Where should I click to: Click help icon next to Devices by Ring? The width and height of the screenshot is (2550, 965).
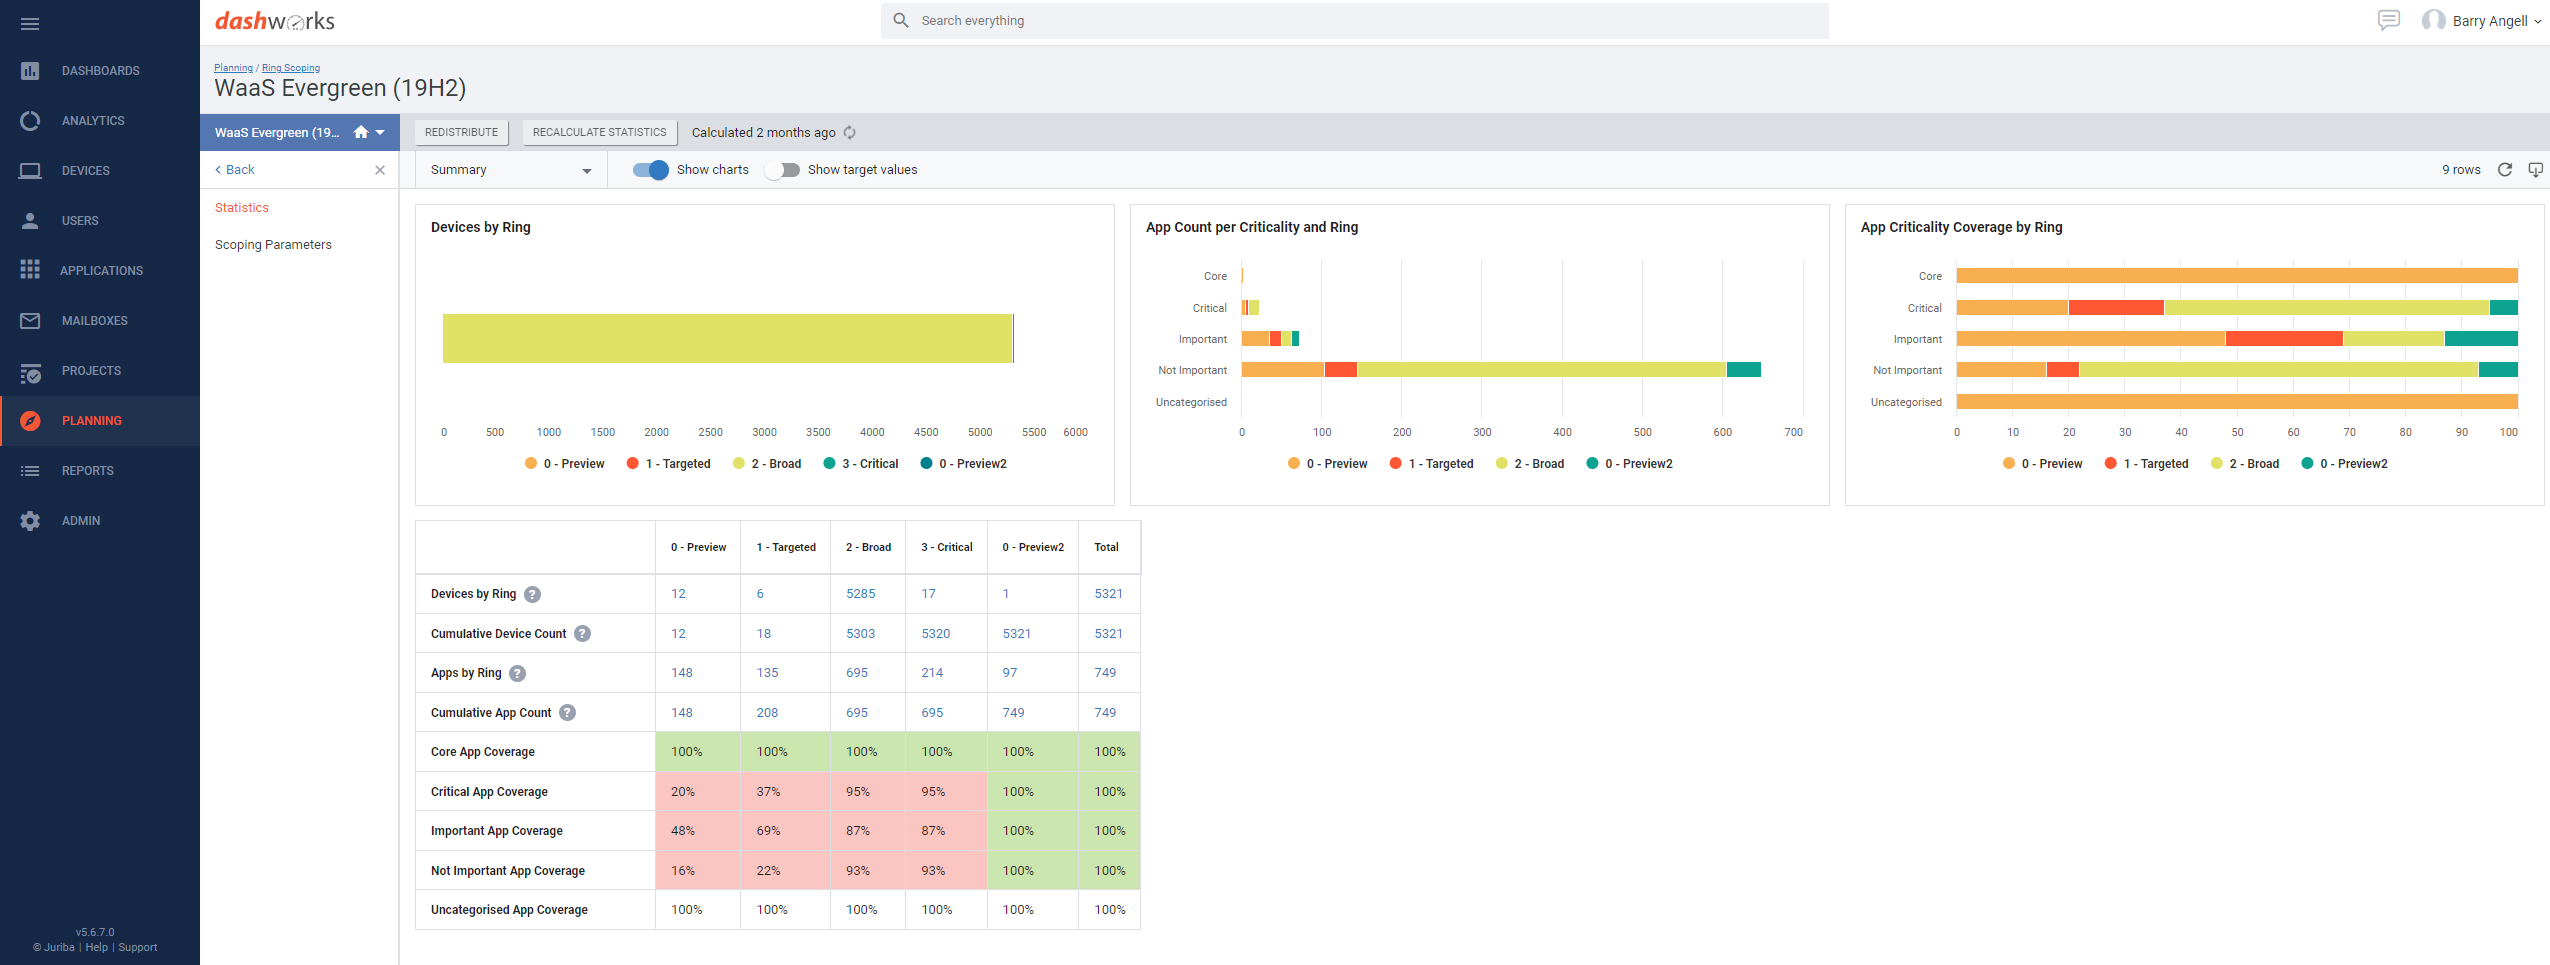click(x=533, y=594)
